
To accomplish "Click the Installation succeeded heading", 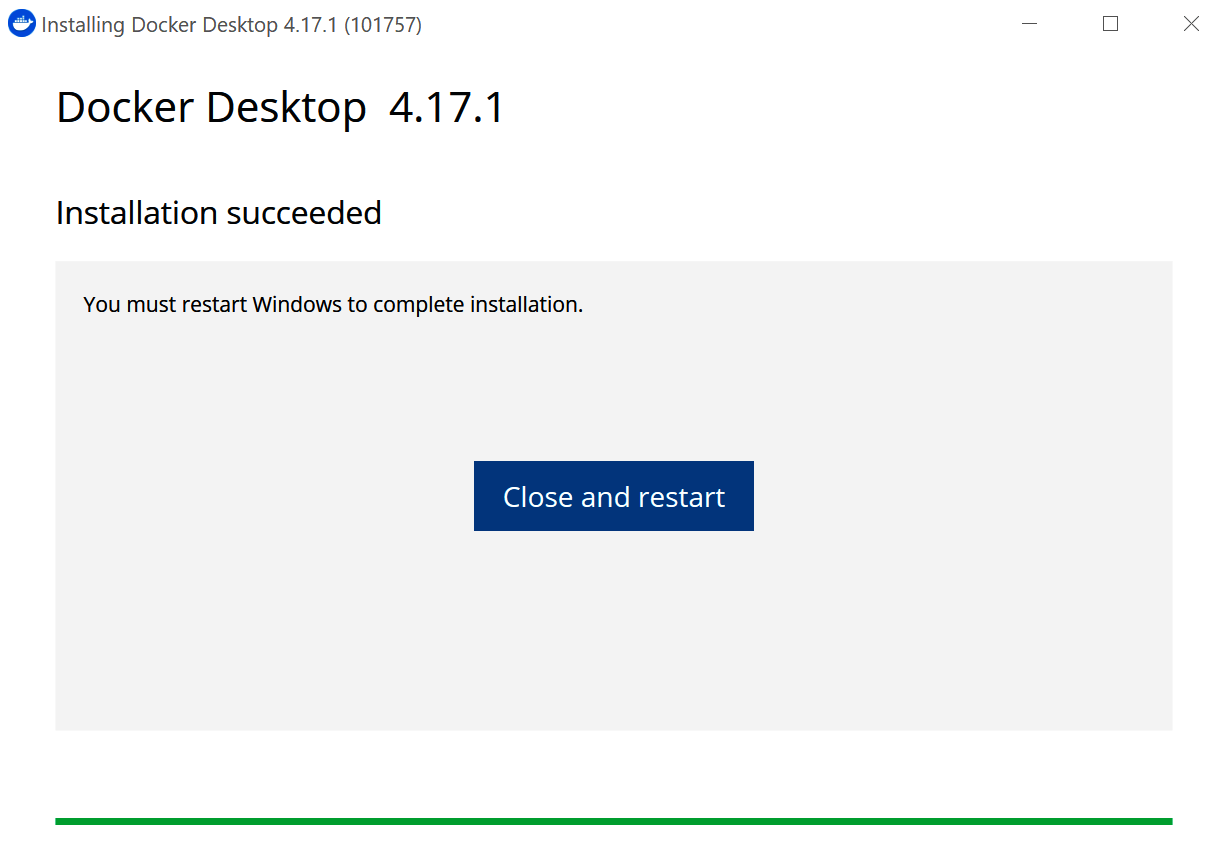I will tap(218, 212).
